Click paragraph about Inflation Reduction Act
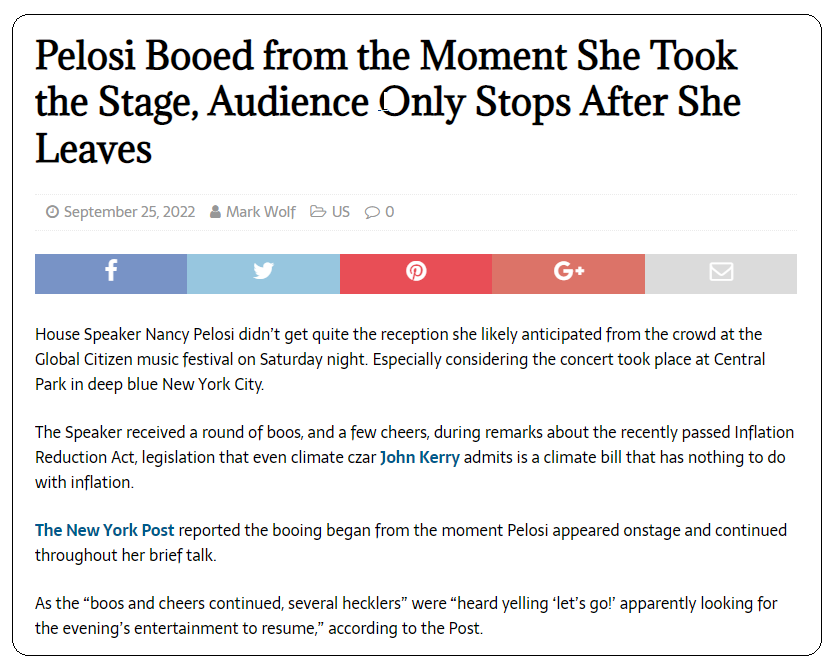 (415, 457)
